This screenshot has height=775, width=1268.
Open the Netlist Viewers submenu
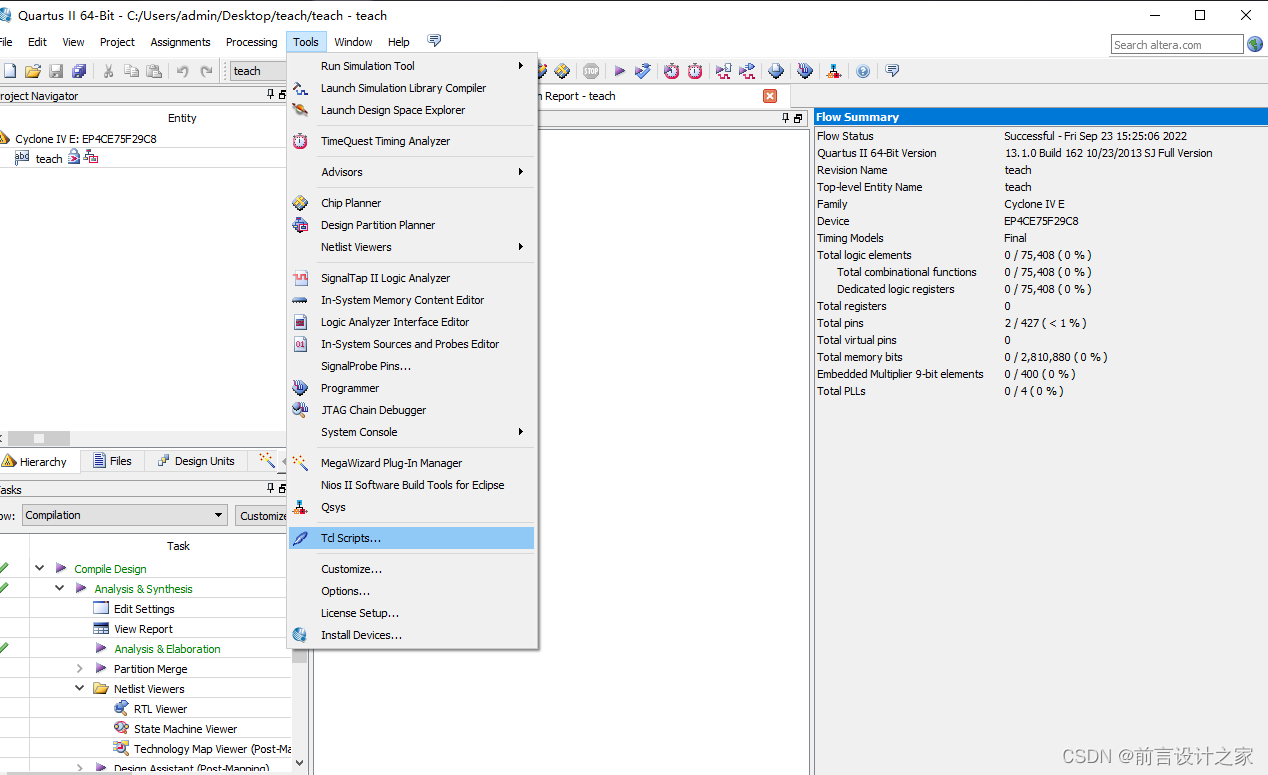pyautogui.click(x=412, y=247)
